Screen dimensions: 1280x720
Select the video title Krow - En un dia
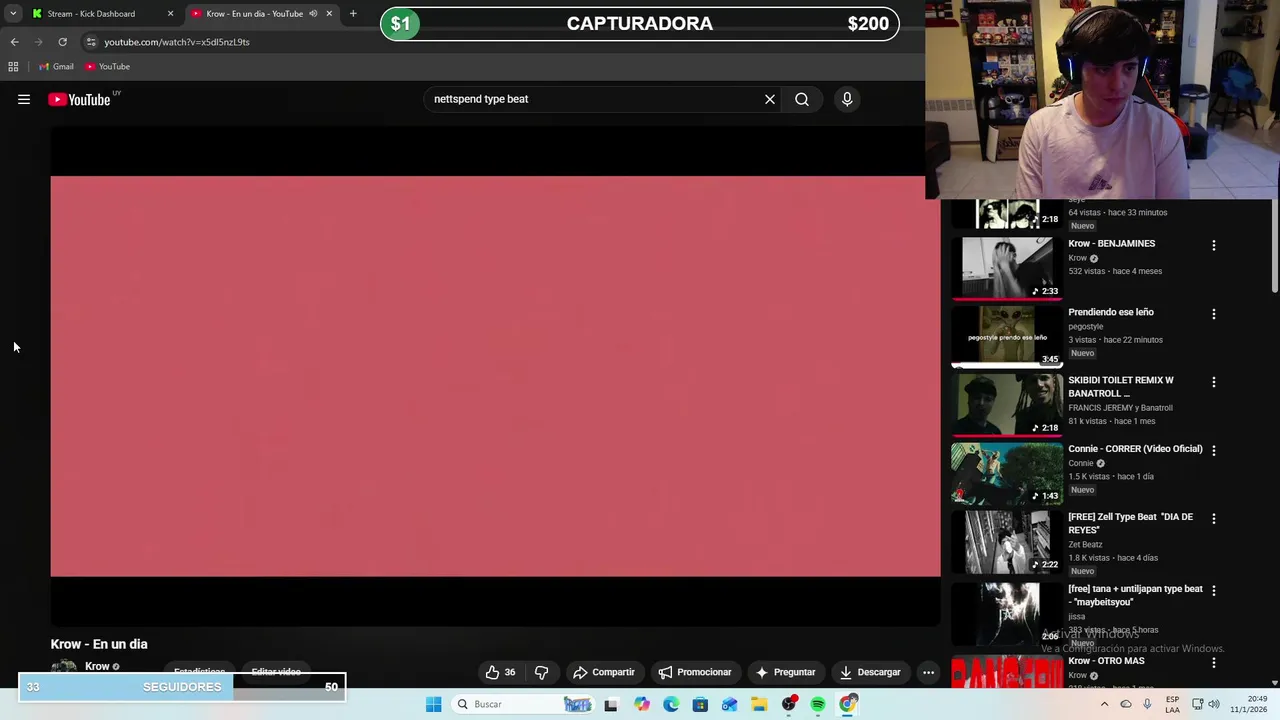tap(99, 644)
